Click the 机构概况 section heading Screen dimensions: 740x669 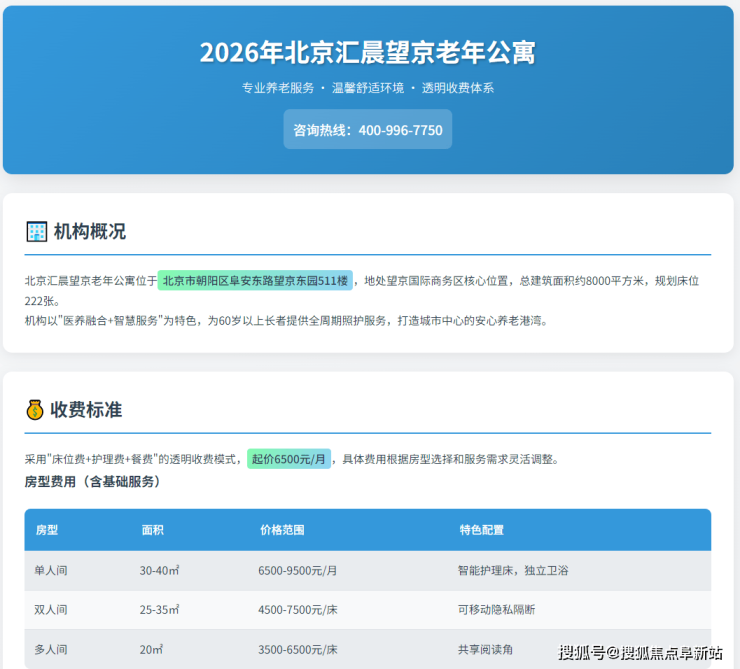(x=90, y=232)
